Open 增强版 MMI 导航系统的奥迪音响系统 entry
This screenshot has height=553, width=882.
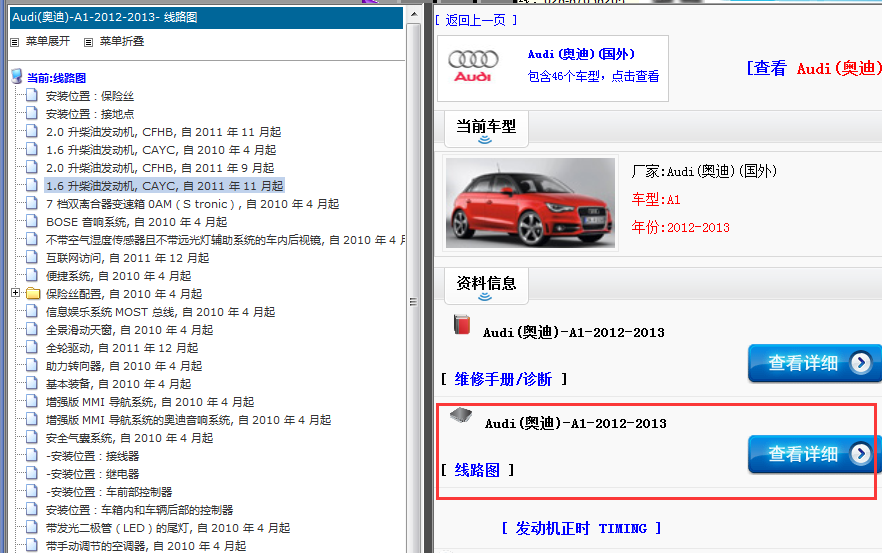click(188, 420)
